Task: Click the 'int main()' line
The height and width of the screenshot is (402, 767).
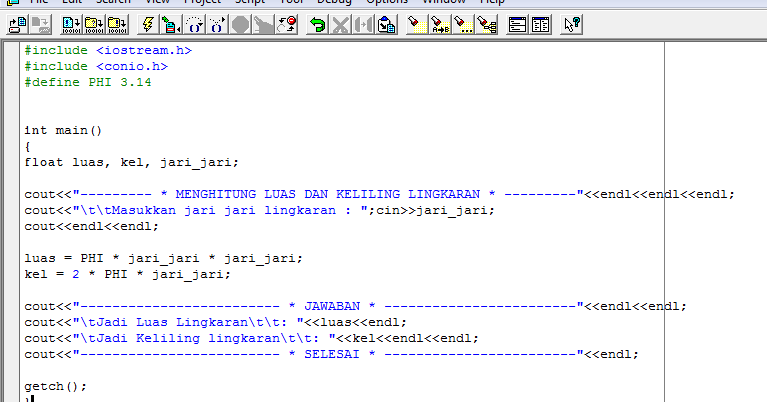Action: 63,131
